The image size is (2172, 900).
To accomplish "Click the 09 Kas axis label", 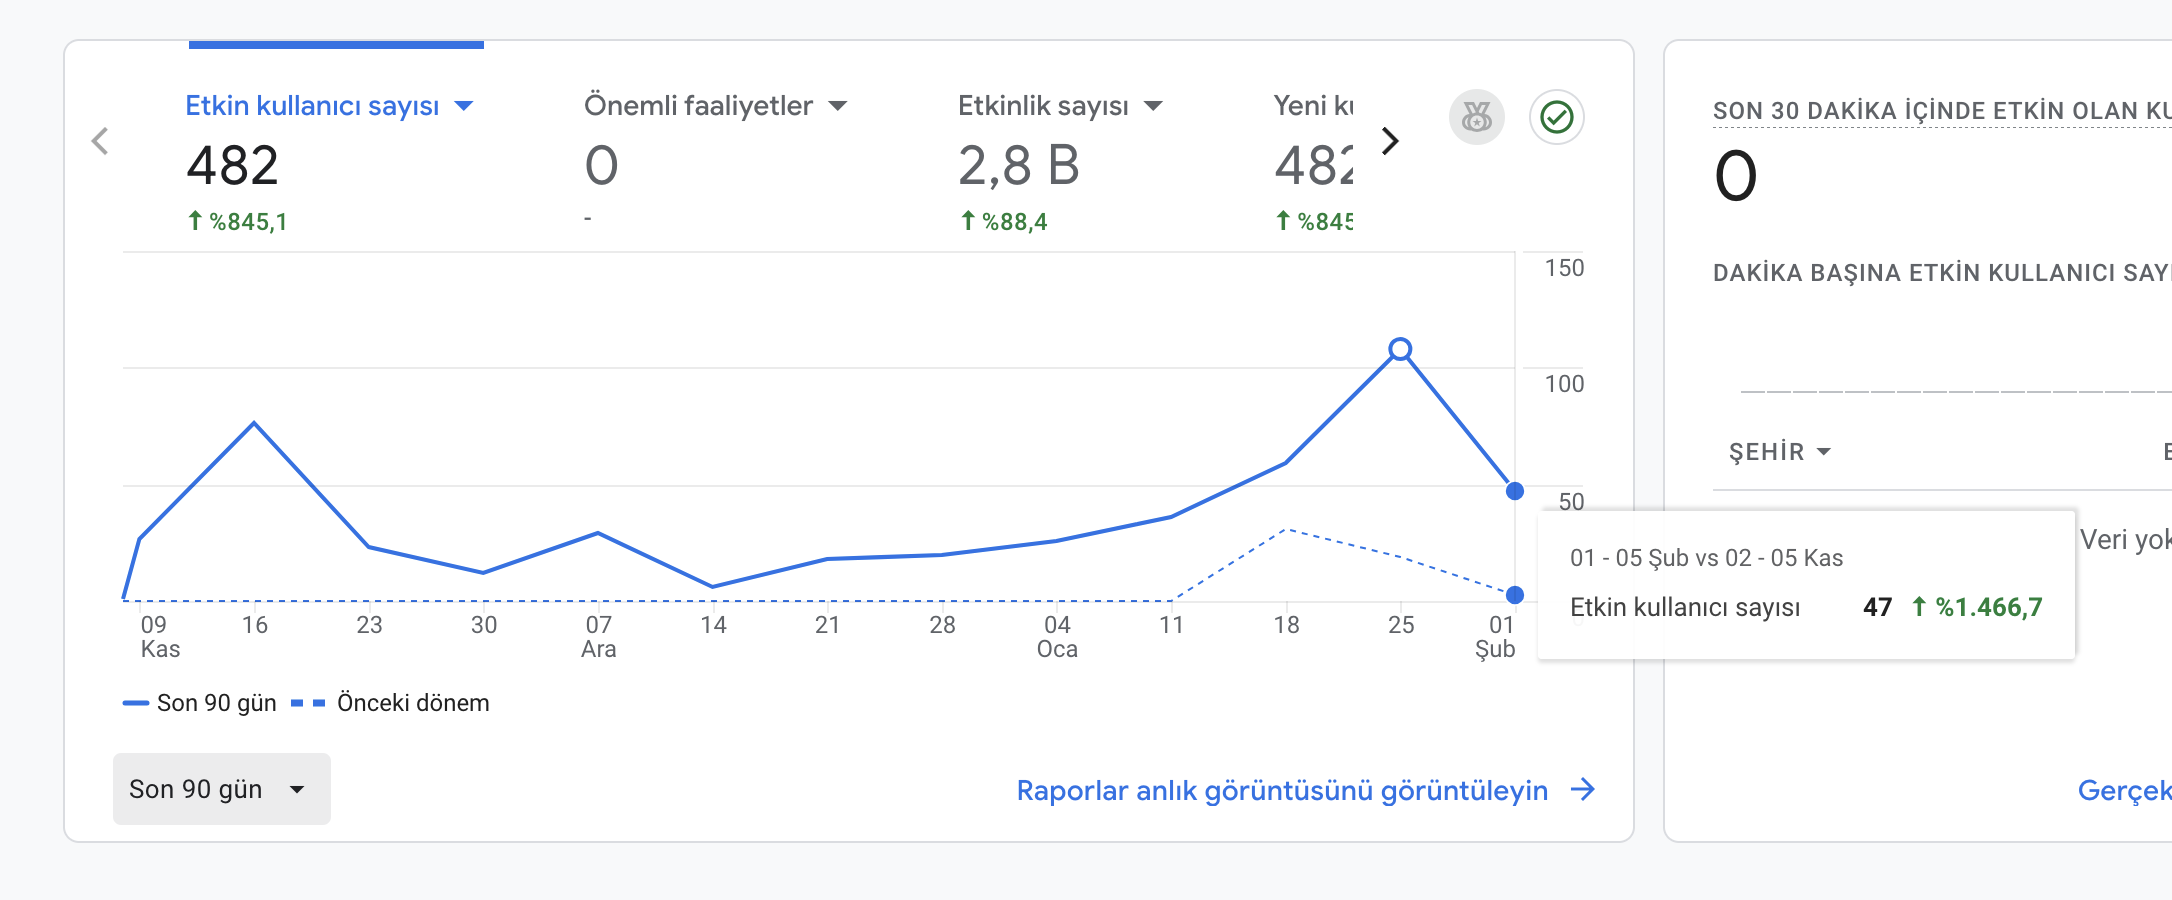I will 159,637.
